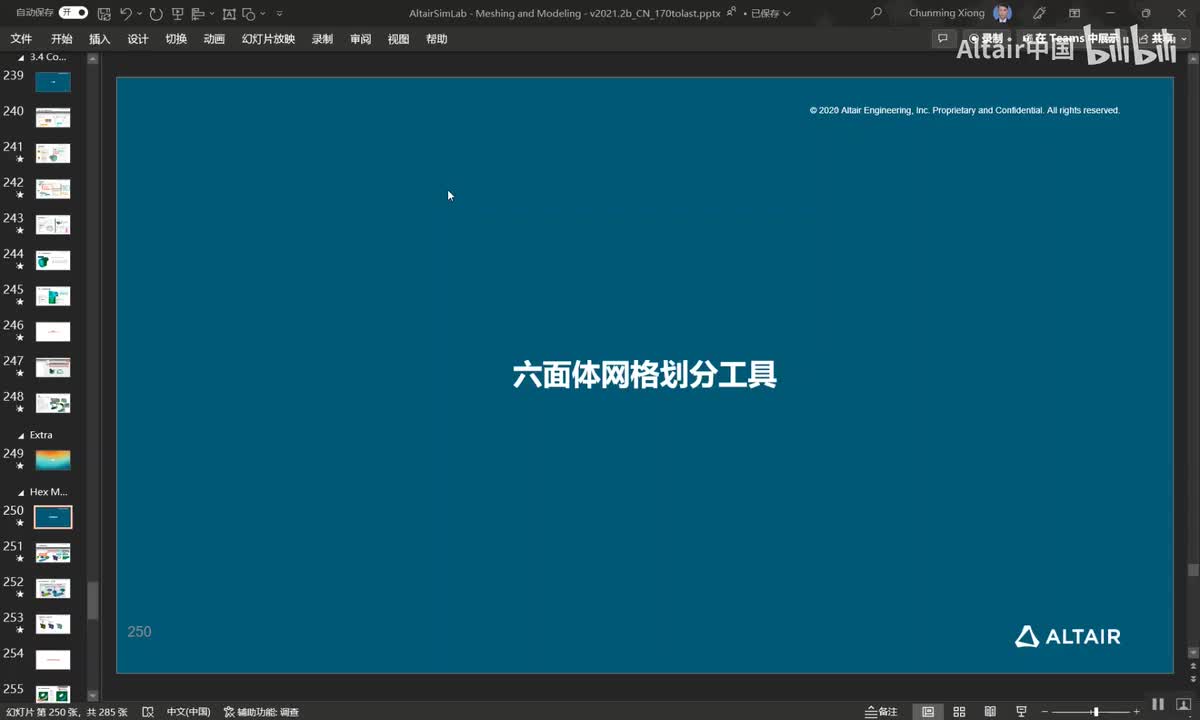Viewport: 1200px width, 720px height.
Task: Click the text box icon in quick access toolbar
Action: [229, 14]
